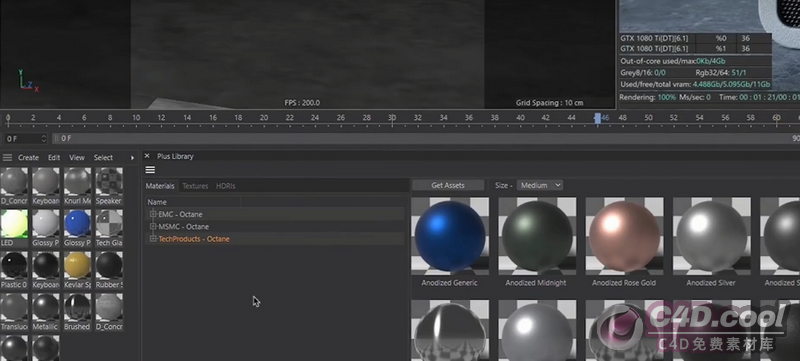Viewport: 800px width, 361px height.
Task: Choose the Anodized Midnight library material
Action: coord(537,236)
